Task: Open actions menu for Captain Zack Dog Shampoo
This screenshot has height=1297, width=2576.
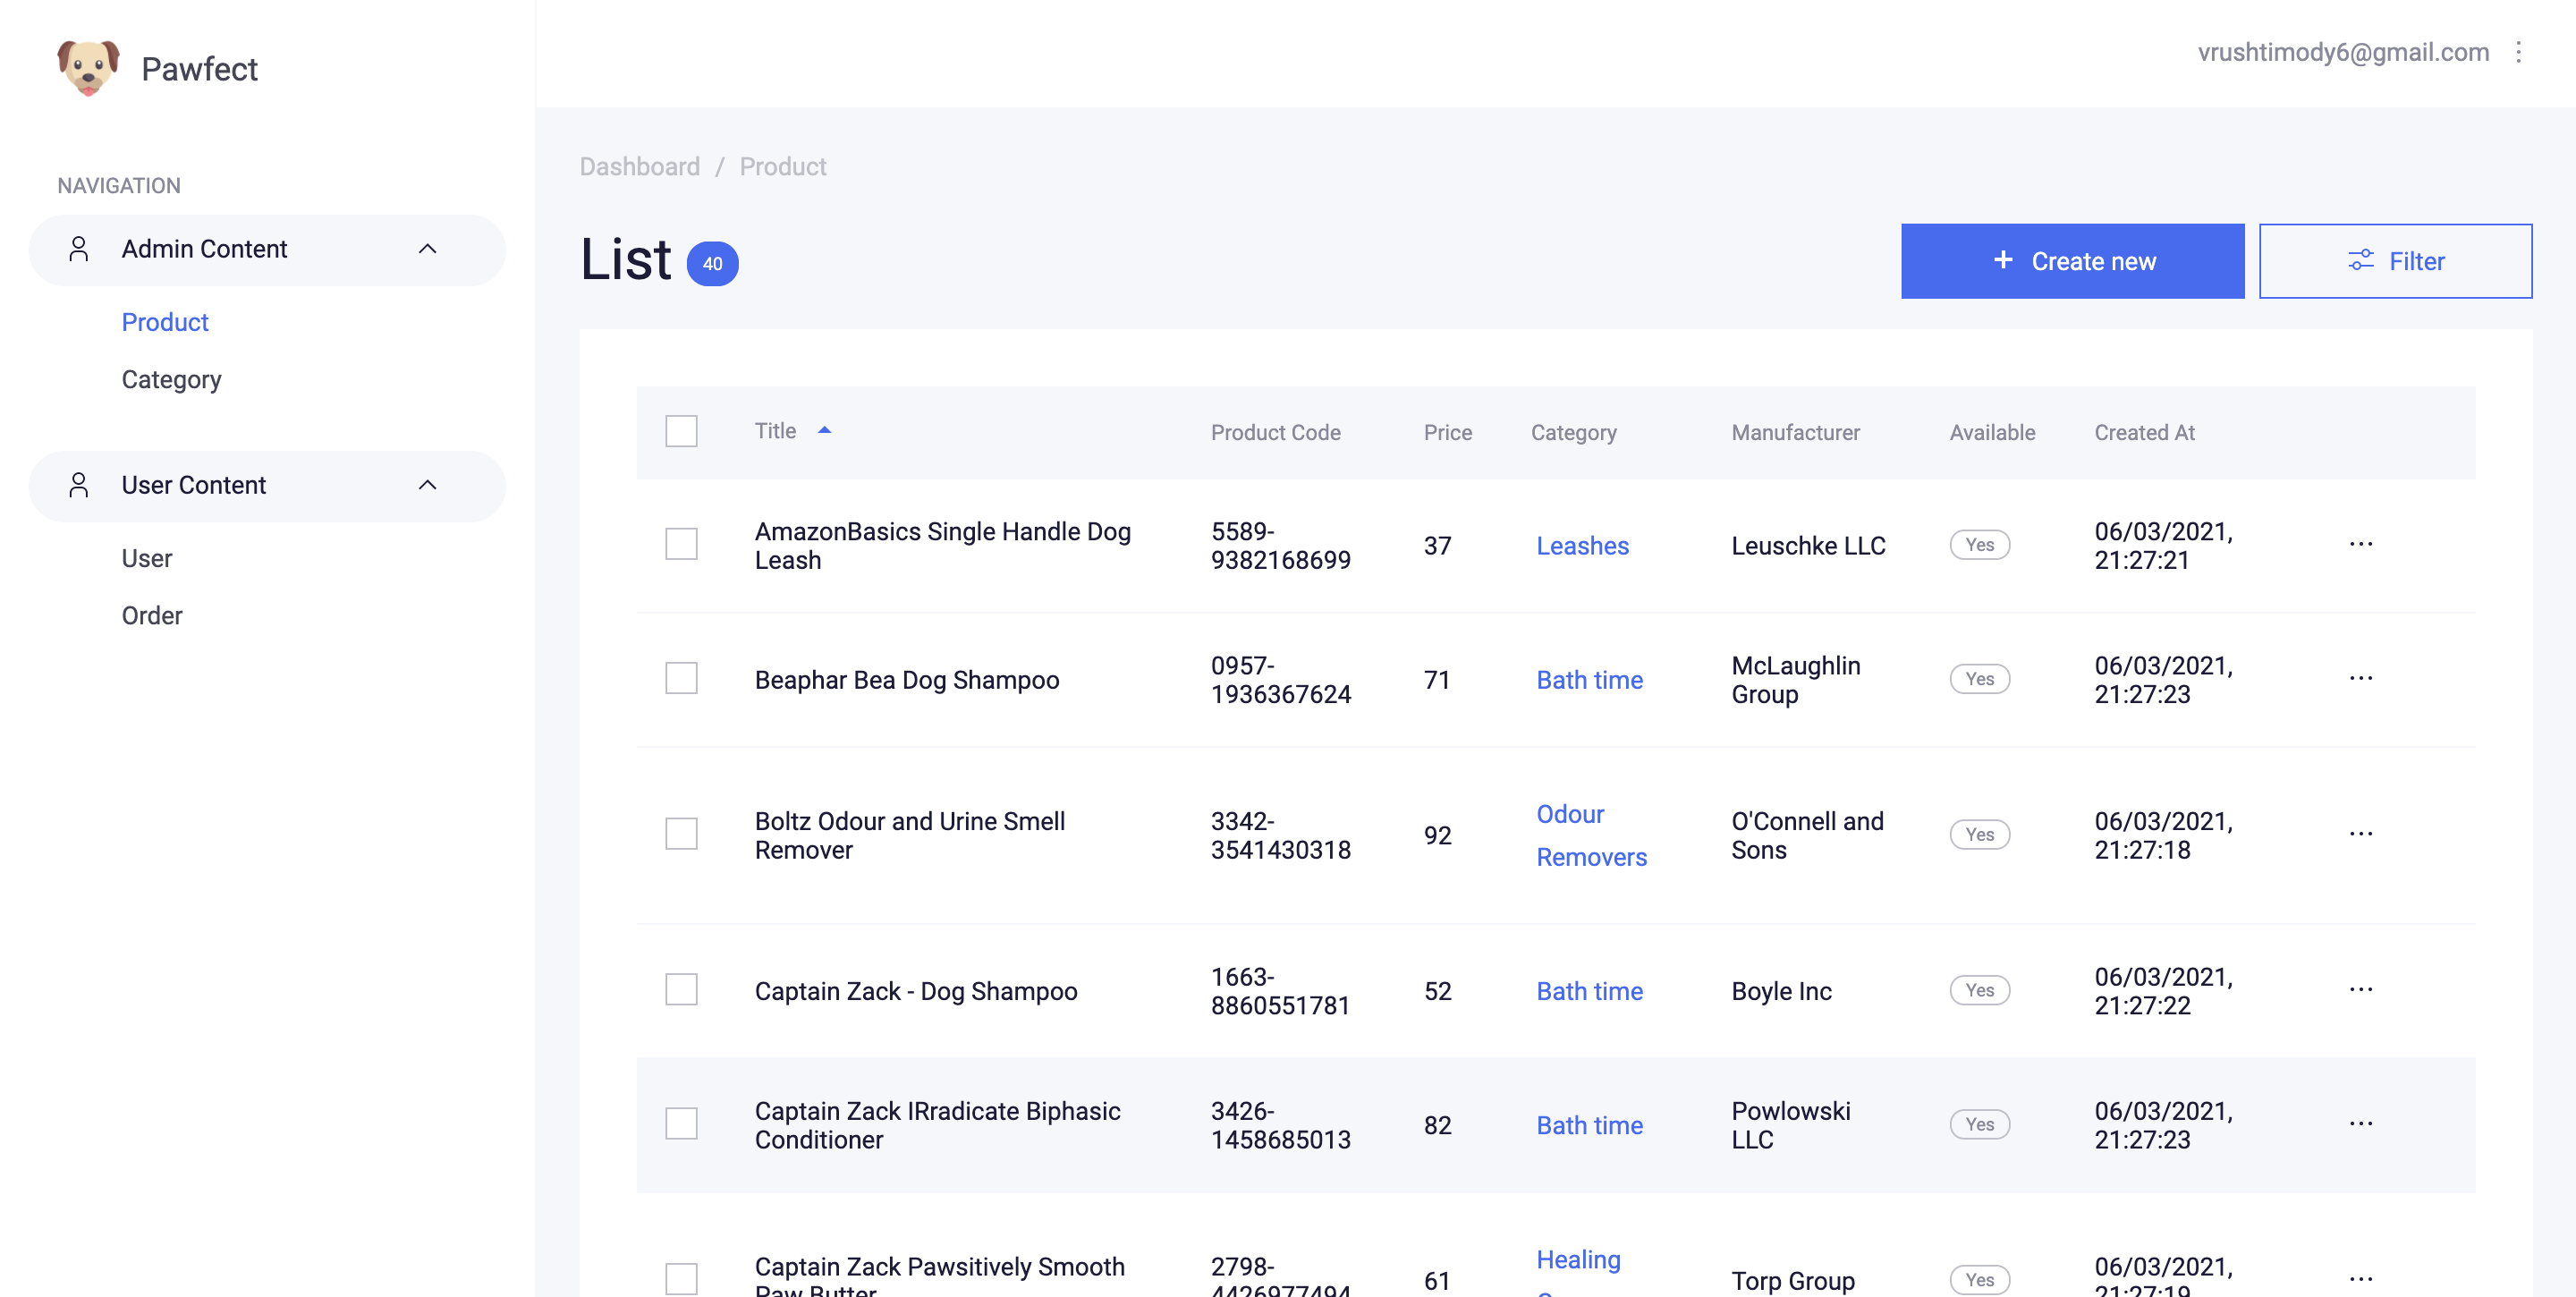Action: (x=2360, y=989)
